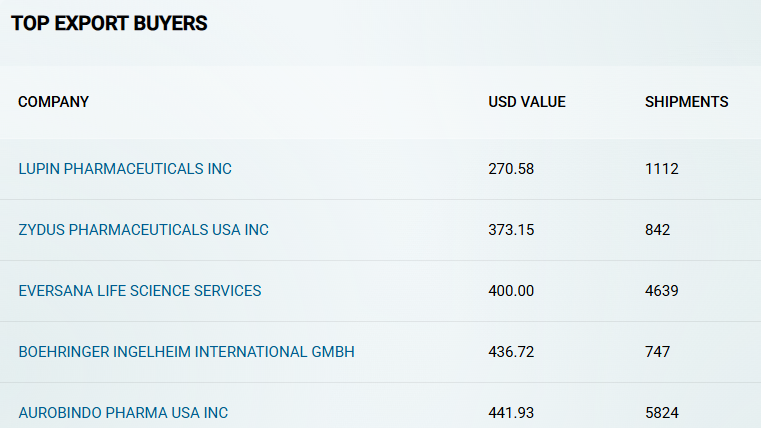Open Eversana Life Science Services link
The image size is (761, 428).
(x=140, y=291)
